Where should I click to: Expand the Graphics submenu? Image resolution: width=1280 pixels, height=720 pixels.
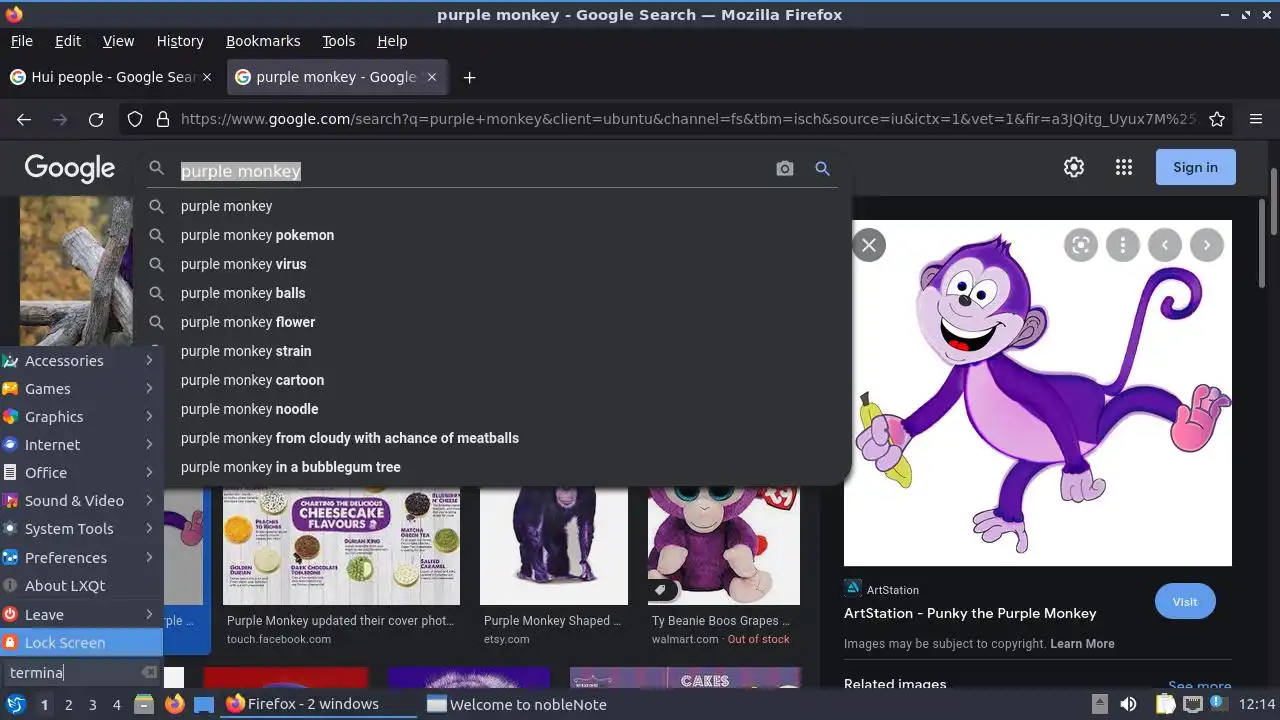(x=81, y=417)
